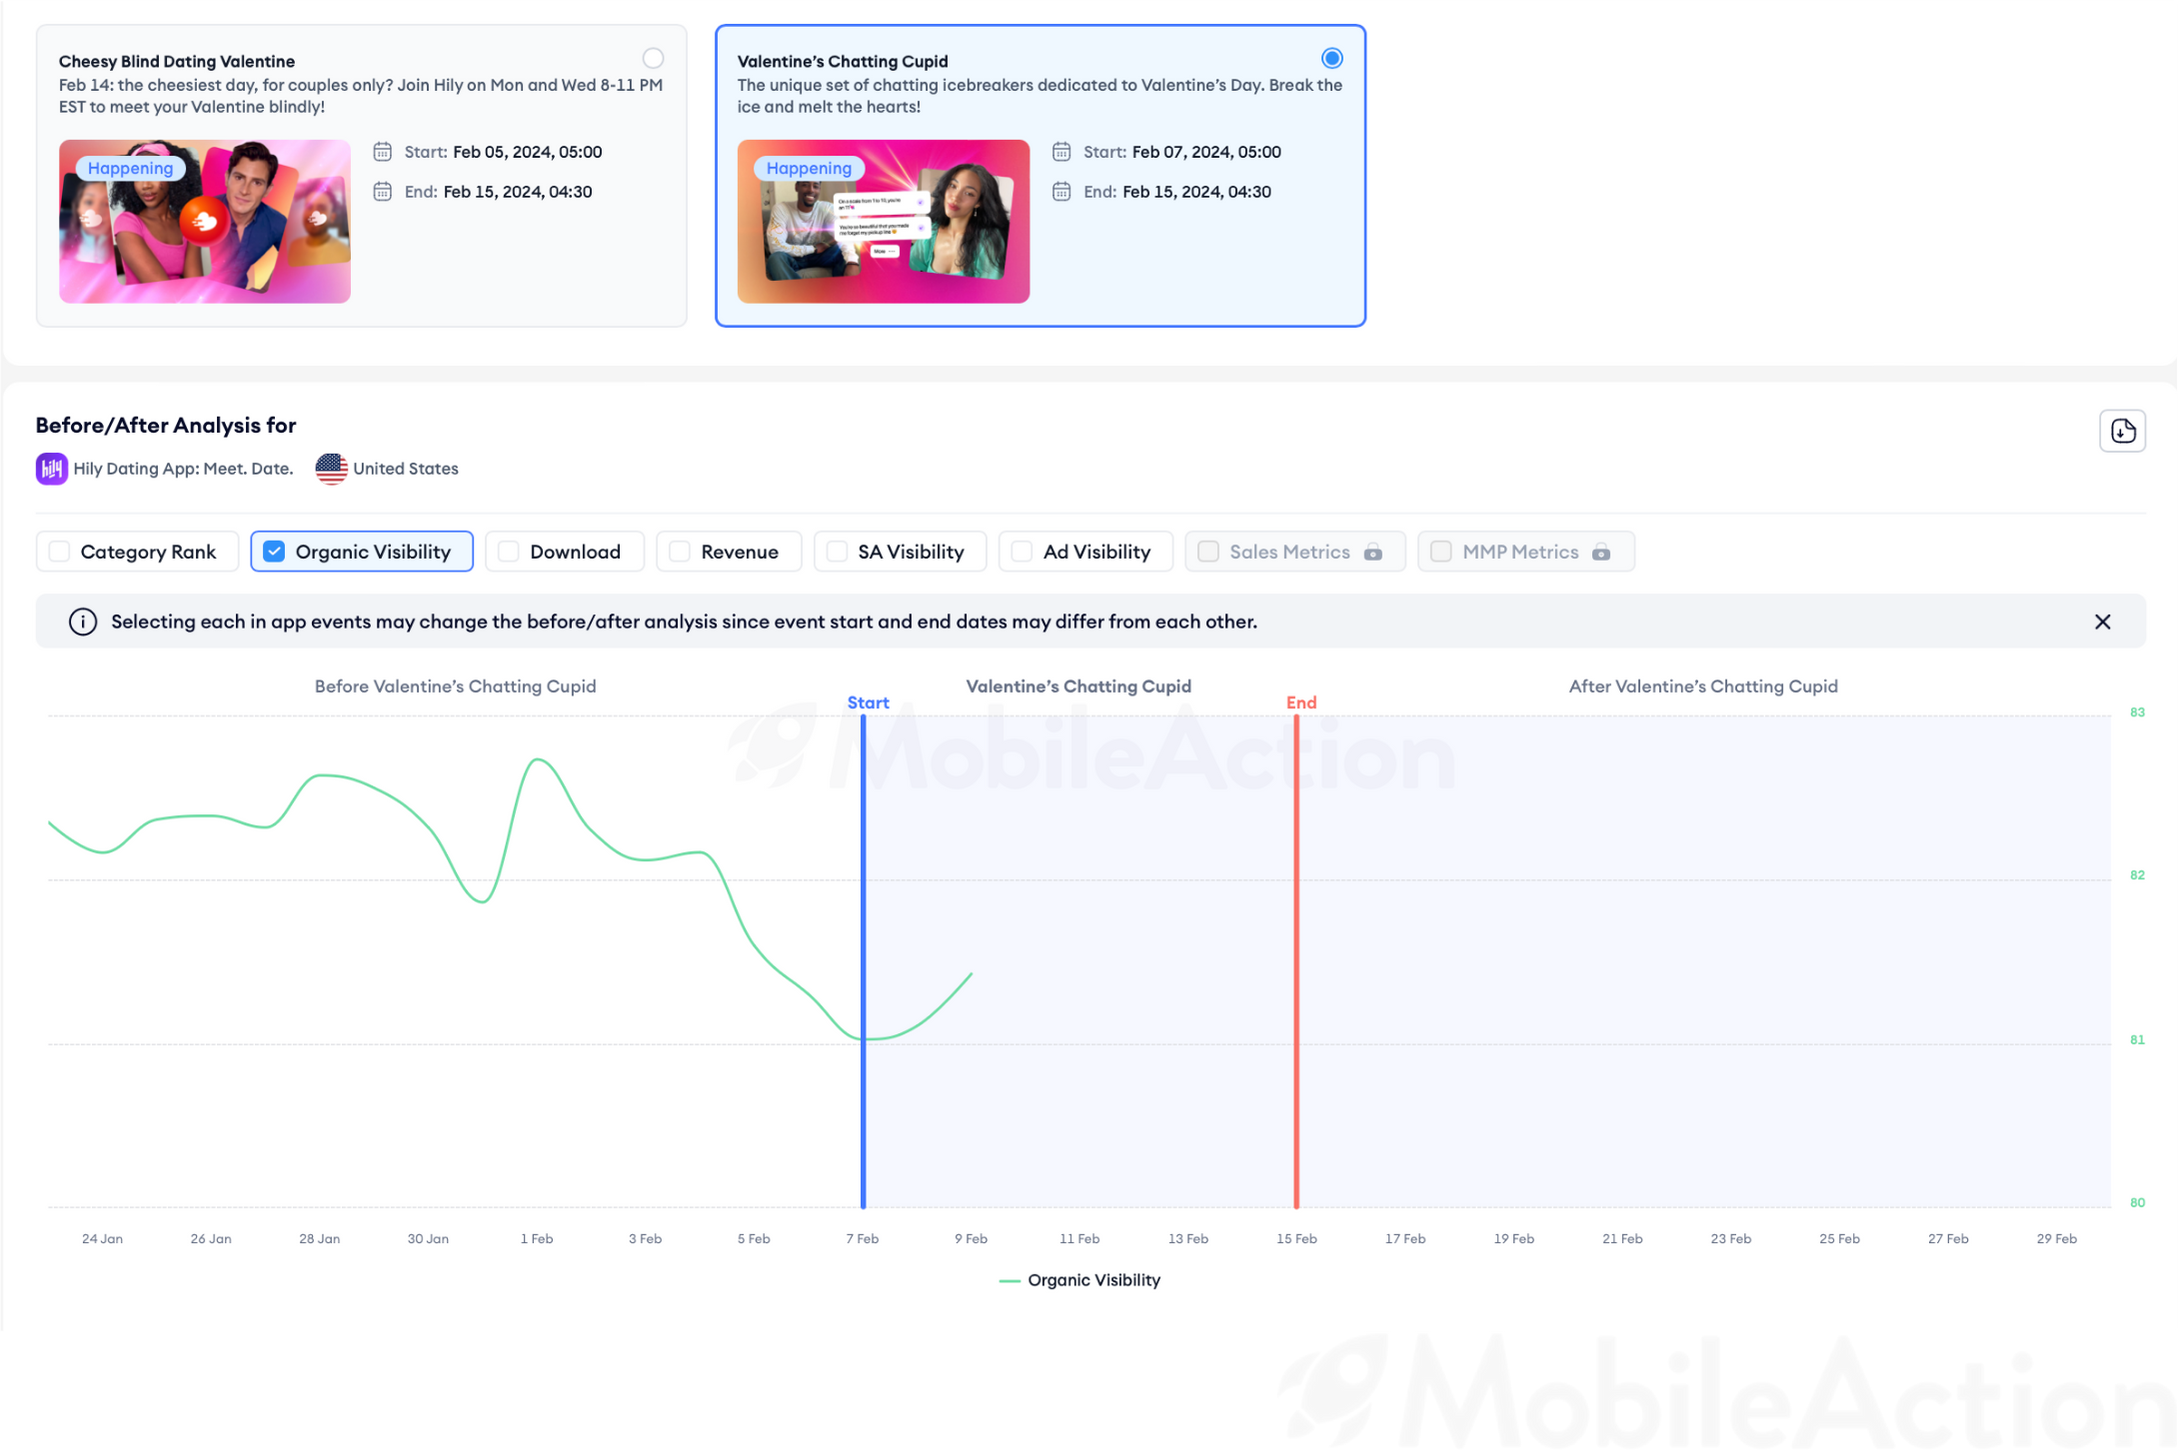The image size is (2179, 1452).
Task: Select the Cheesy Blind Dating Valentine radio button
Action: (x=653, y=58)
